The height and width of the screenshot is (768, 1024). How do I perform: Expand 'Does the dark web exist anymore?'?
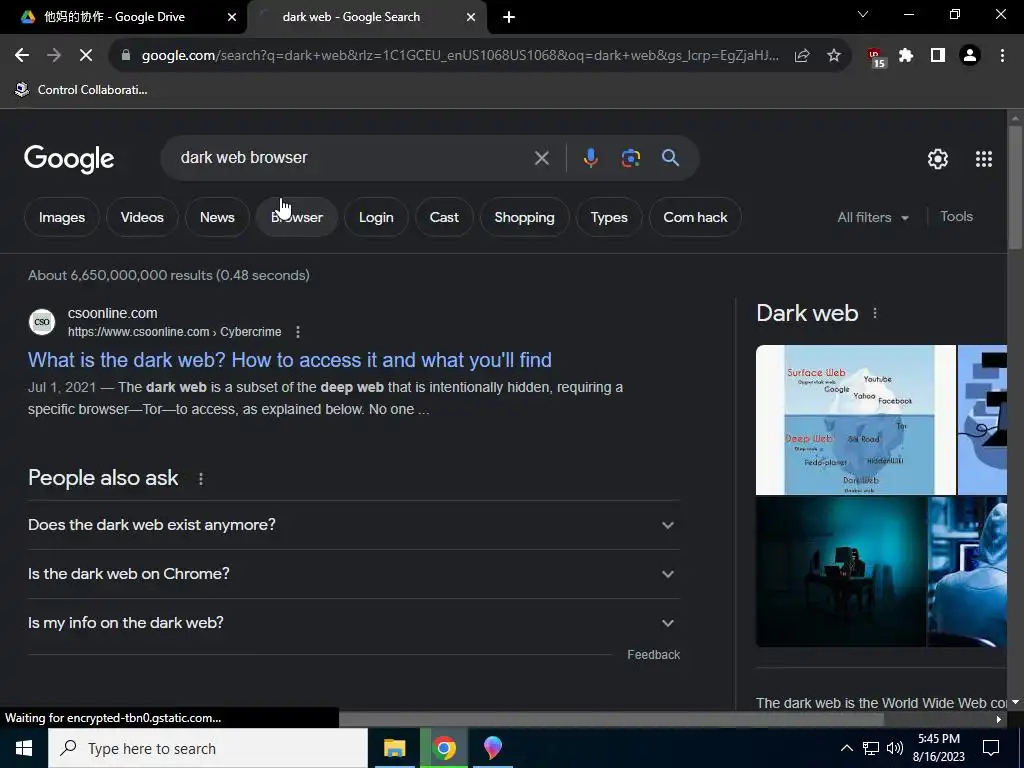(353, 525)
